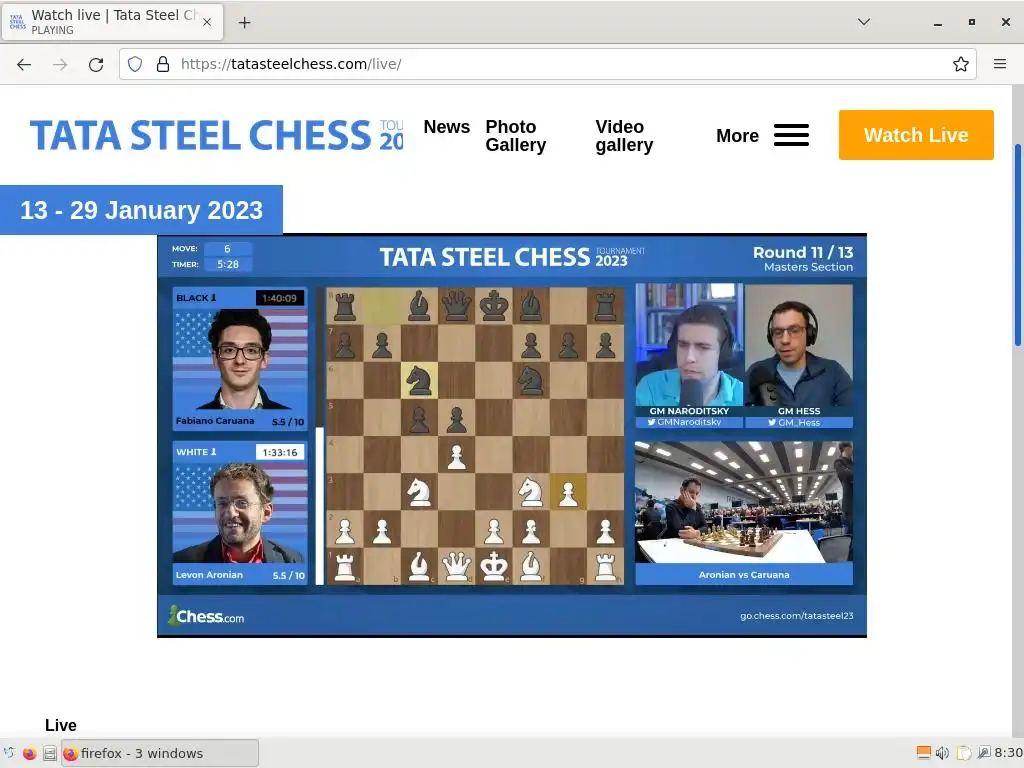The height and width of the screenshot is (768, 1024).
Task: Select the Watch live browser tab
Action: click(112, 22)
